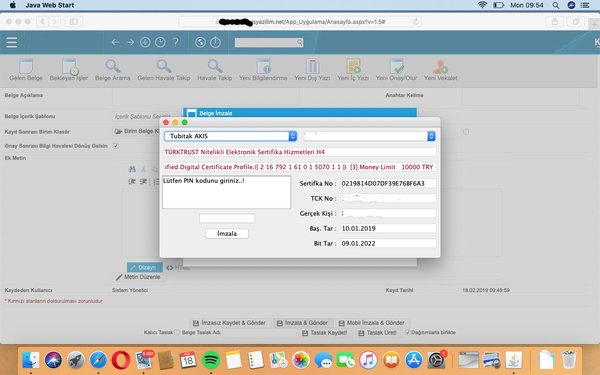The image size is (600, 375).
Task: Click the clock history icon in blue toolbar
Action: point(160,42)
